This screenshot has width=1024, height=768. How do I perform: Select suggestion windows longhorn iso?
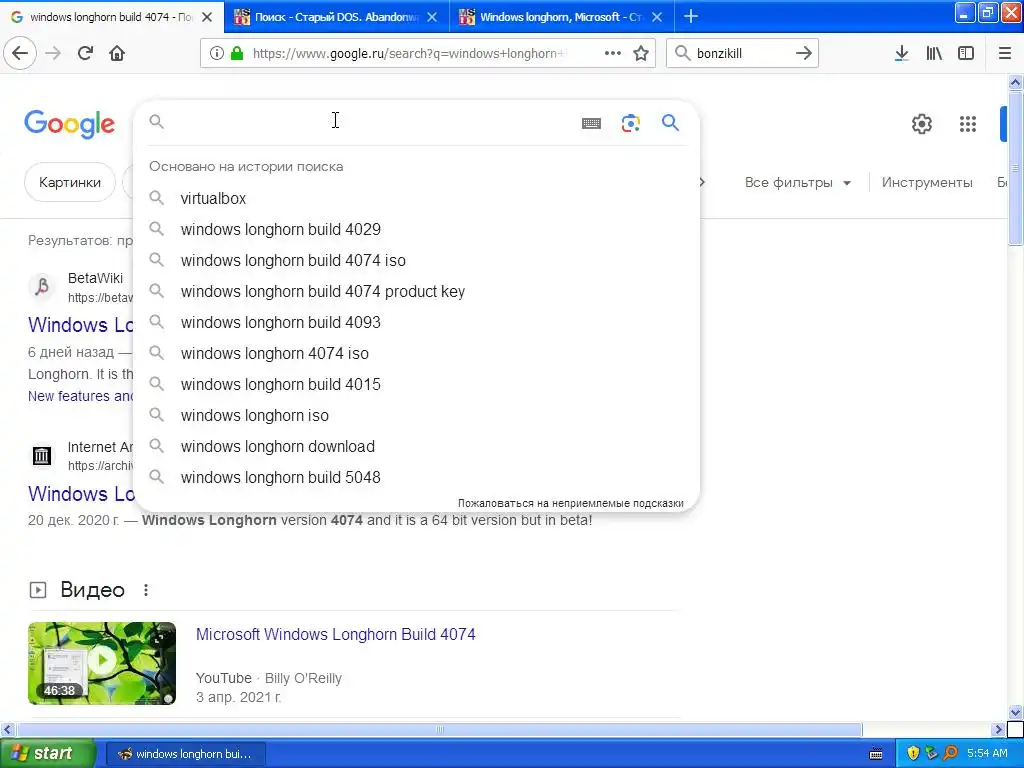click(x=416, y=415)
